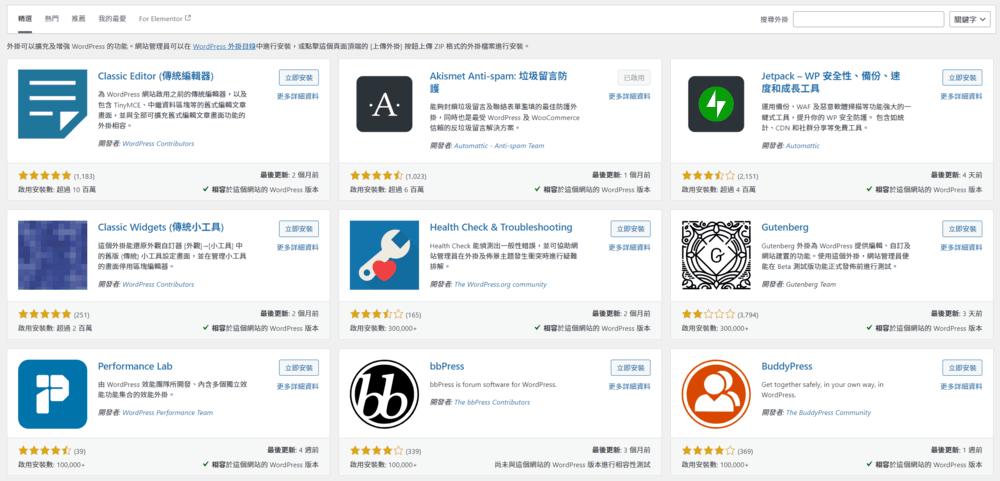This screenshot has width=1000, height=481.
Task: Switch to the 我的最愛 tab
Action: click(x=112, y=19)
